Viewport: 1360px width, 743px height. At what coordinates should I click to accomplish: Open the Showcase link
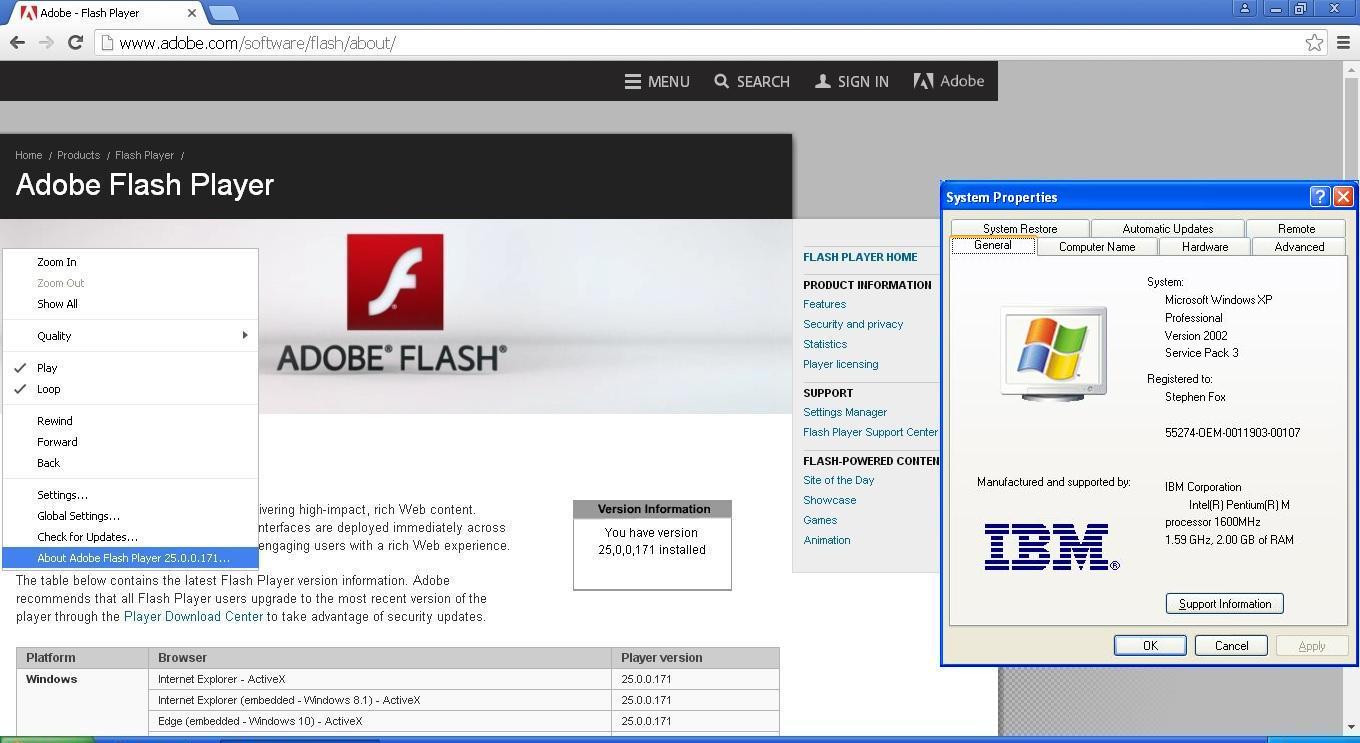tap(829, 500)
